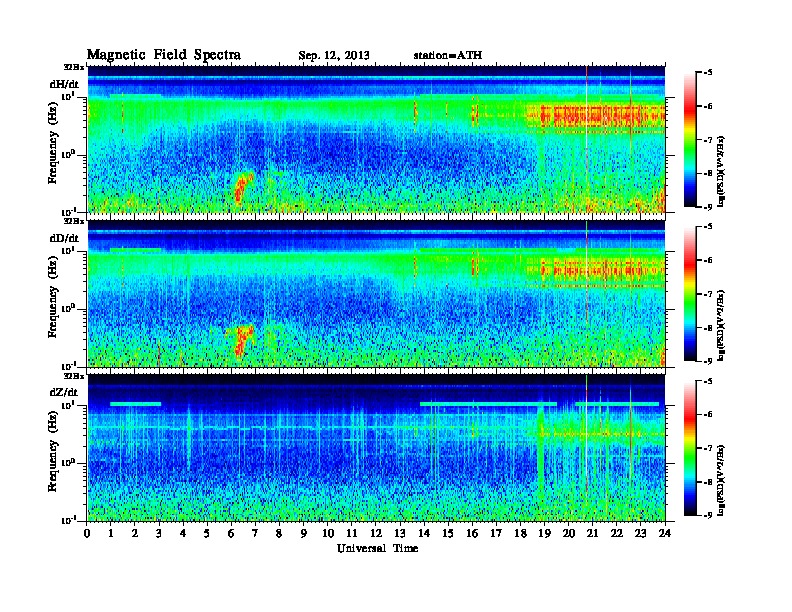Screen dimensions: 792x612
Task: Click the x-axis tick label "24"
Action: pyautogui.click(x=665, y=534)
